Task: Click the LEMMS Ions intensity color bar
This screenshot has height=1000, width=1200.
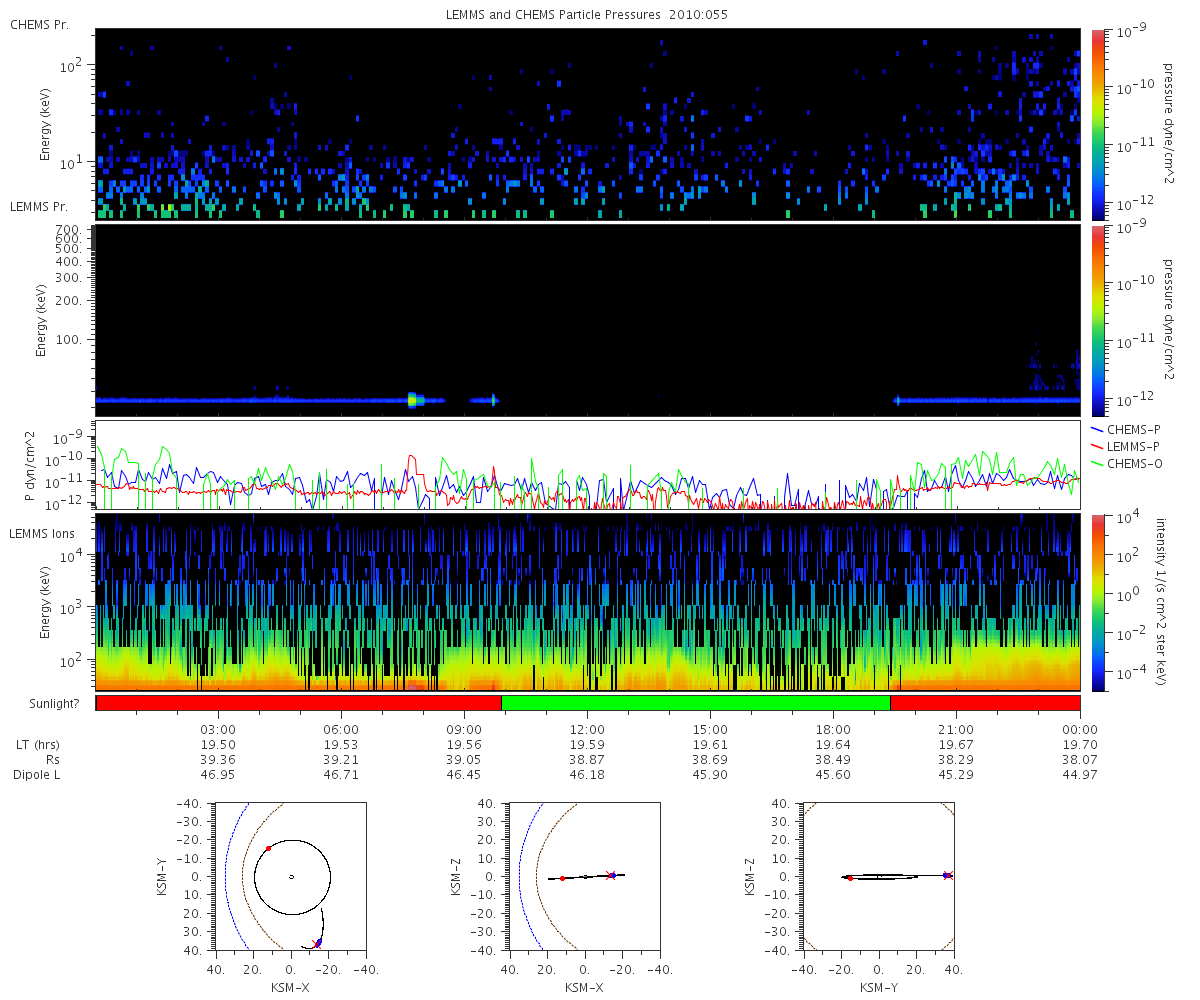Action: [1098, 601]
